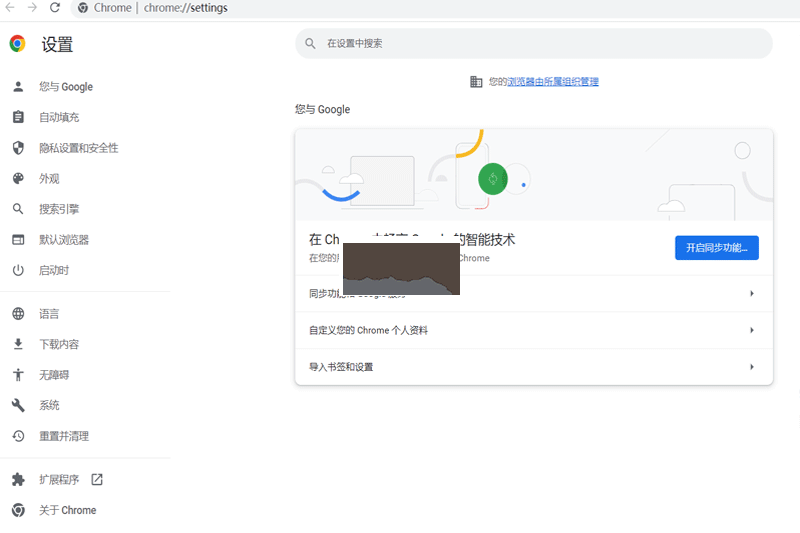Click the 您与 Google section heading
800x533 pixels.
point(322,109)
